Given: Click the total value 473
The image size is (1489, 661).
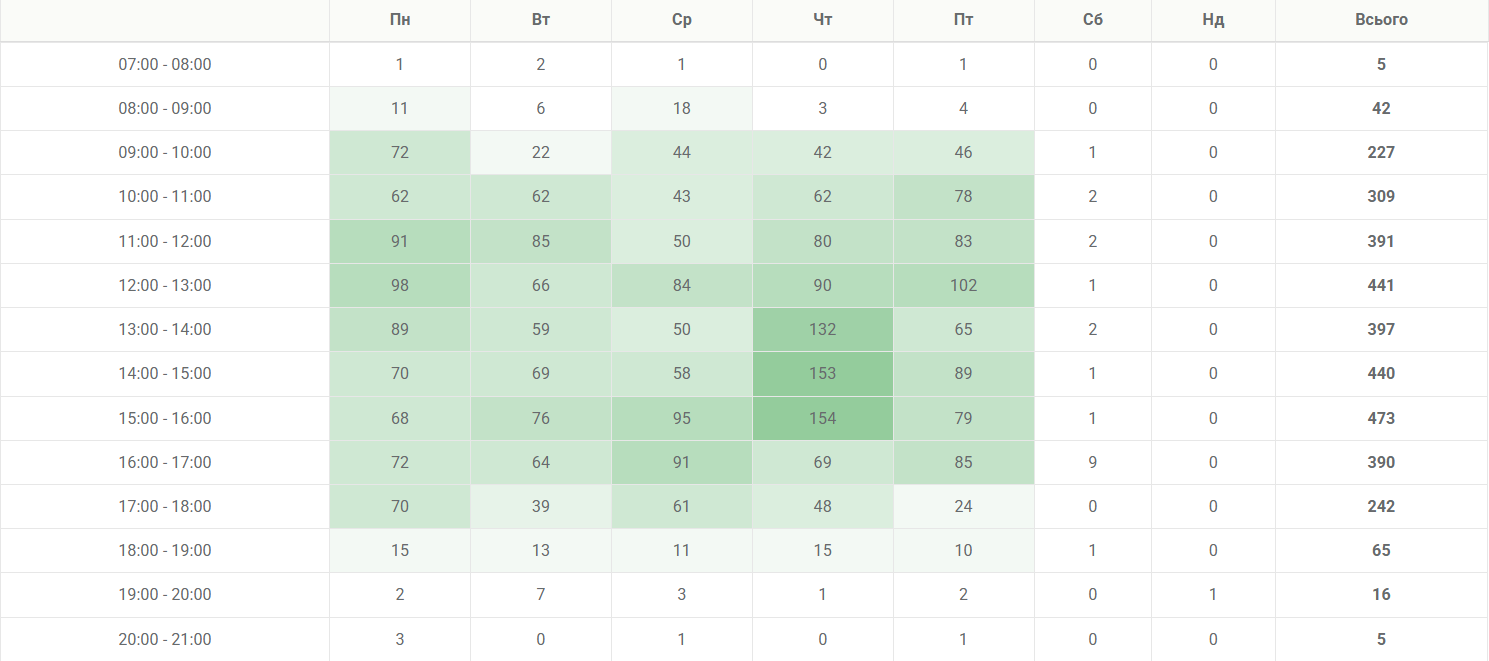Looking at the screenshot, I should 1381,418.
